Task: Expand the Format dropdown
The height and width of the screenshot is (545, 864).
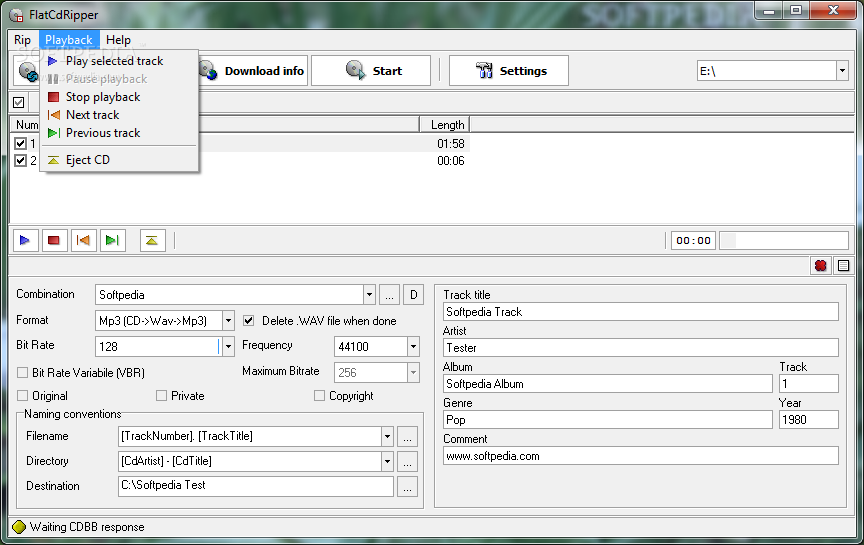Action: pos(228,321)
